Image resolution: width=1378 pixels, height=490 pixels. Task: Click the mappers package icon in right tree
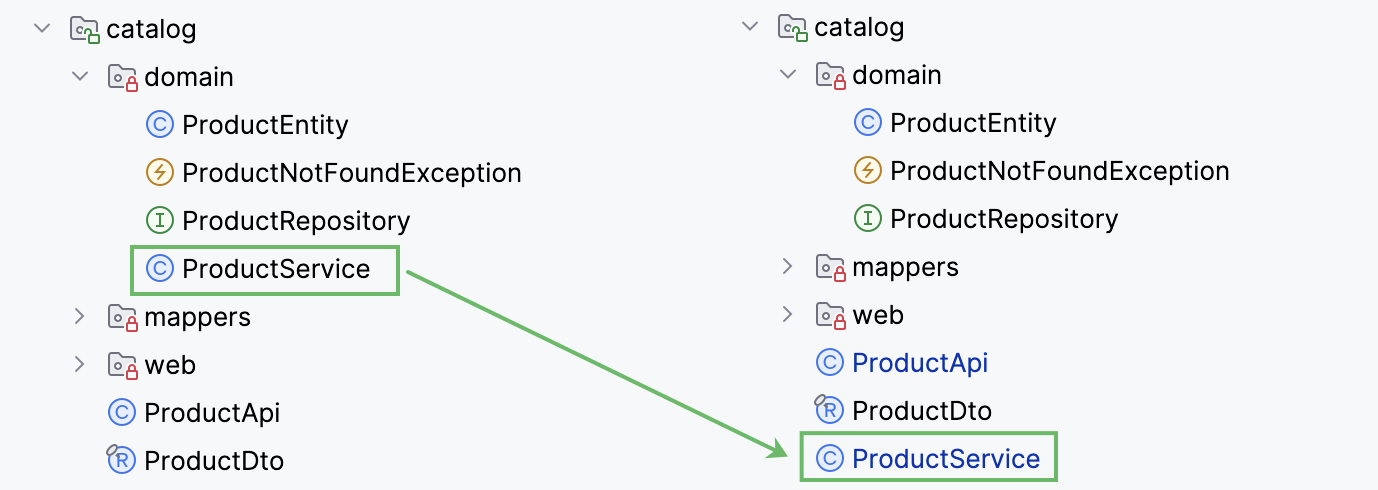point(829,267)
